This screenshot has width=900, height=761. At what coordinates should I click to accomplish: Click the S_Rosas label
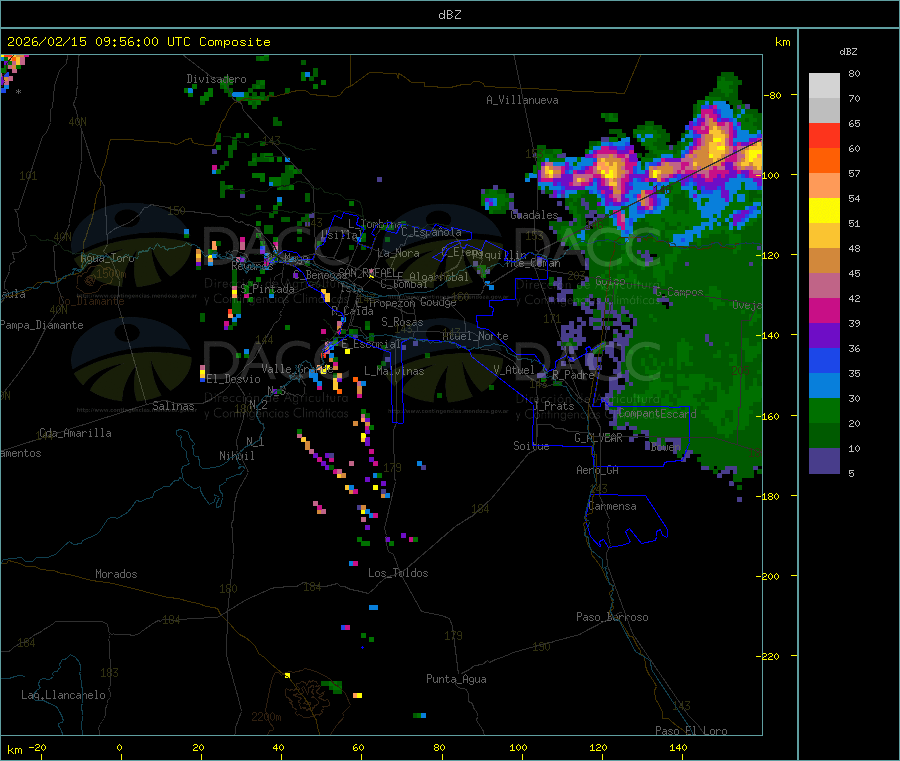tap(402, 322)
